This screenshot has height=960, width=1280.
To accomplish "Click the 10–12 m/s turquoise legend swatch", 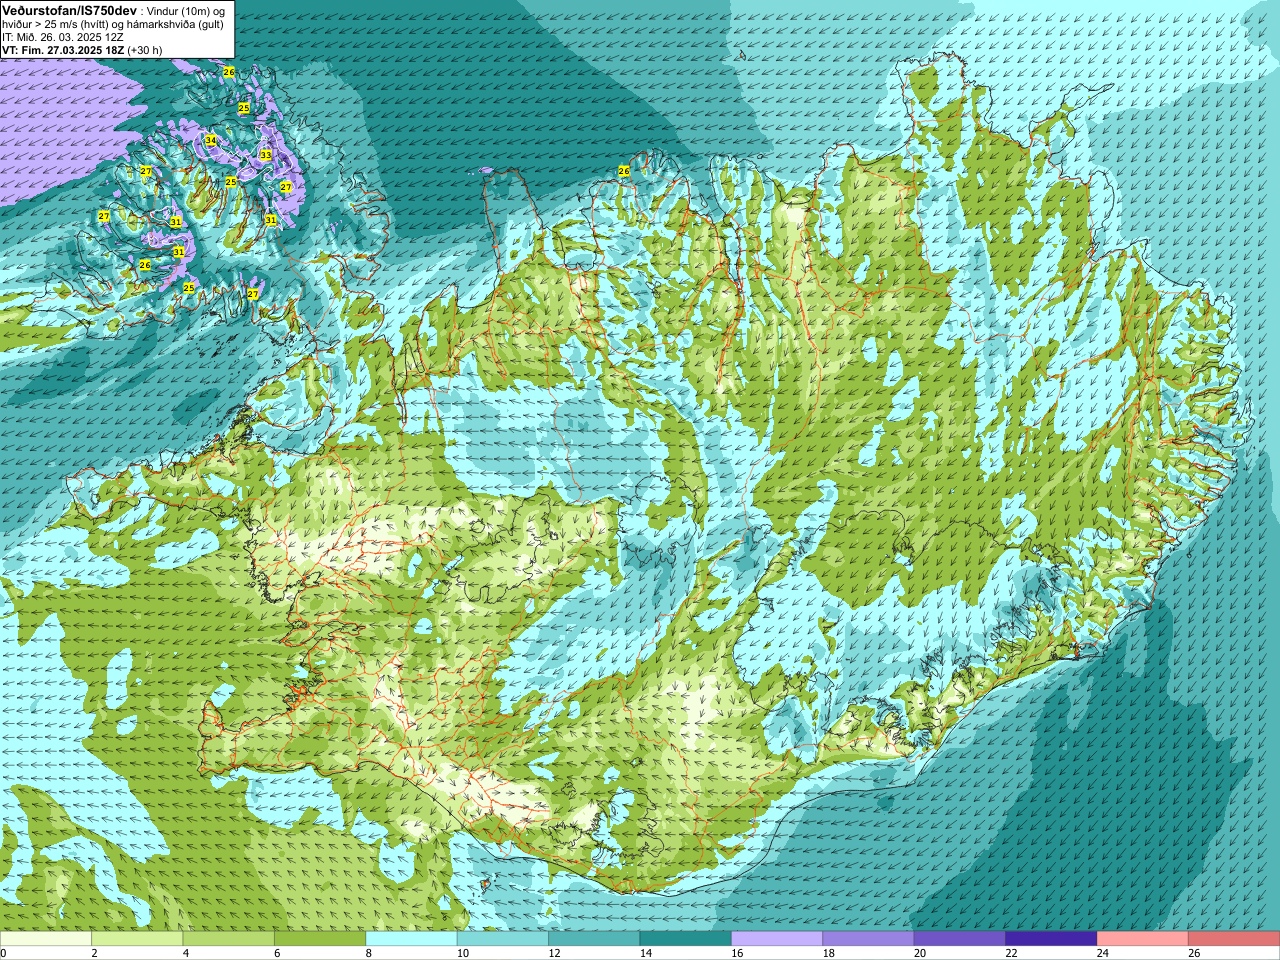I will tap(503, 938).
